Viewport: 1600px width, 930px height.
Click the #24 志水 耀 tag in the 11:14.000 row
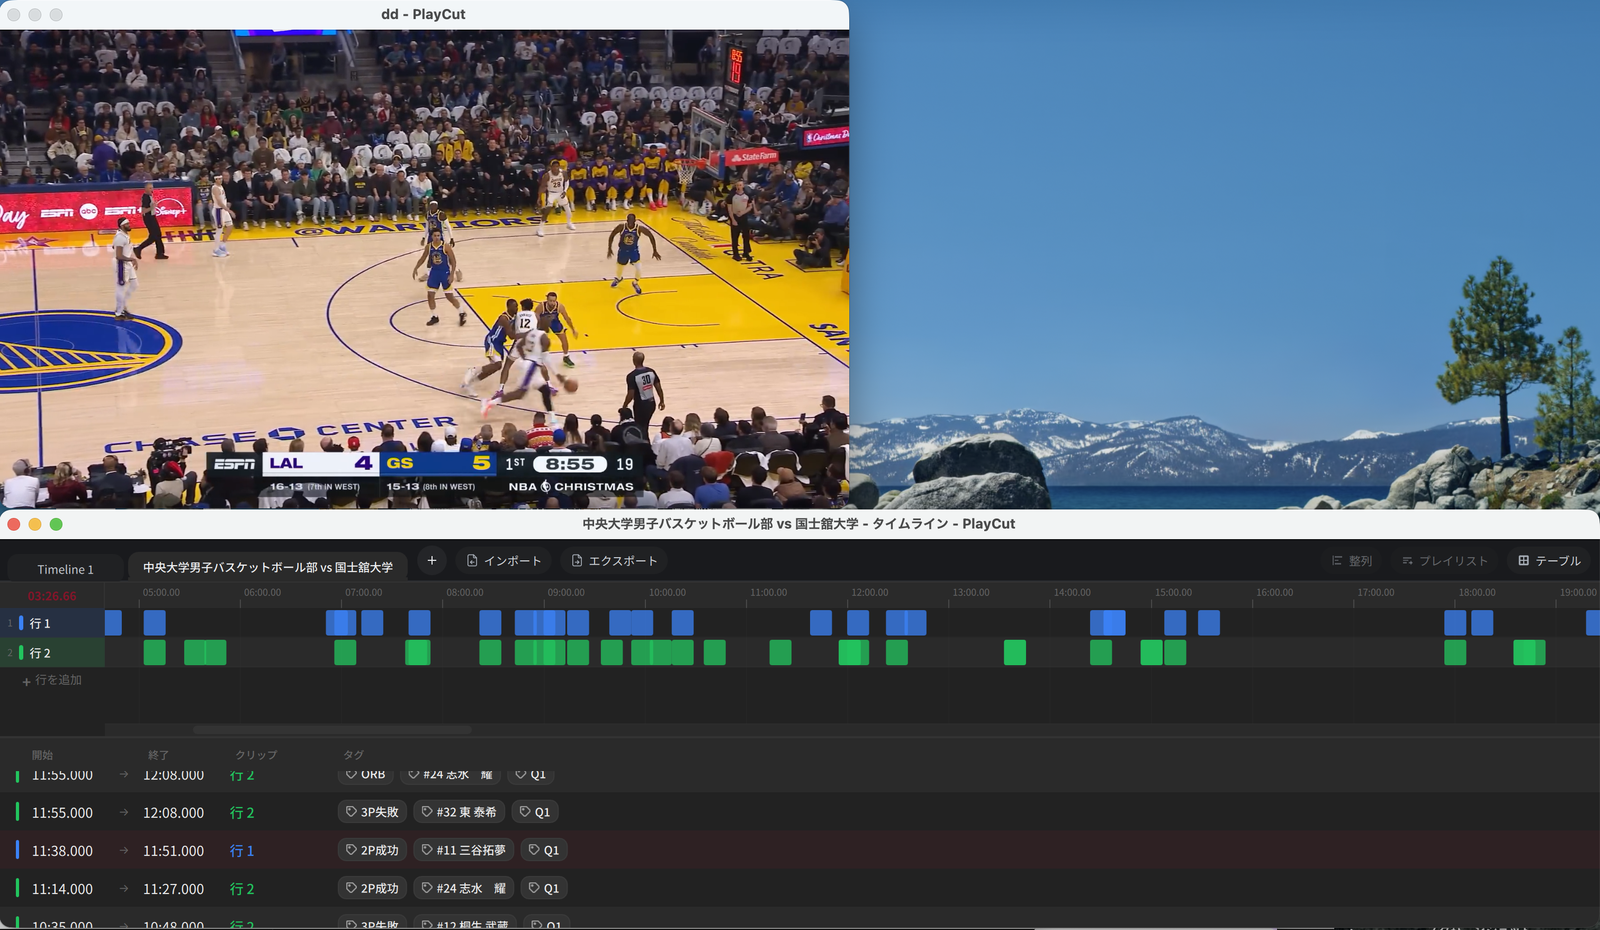tap(463, 888)
